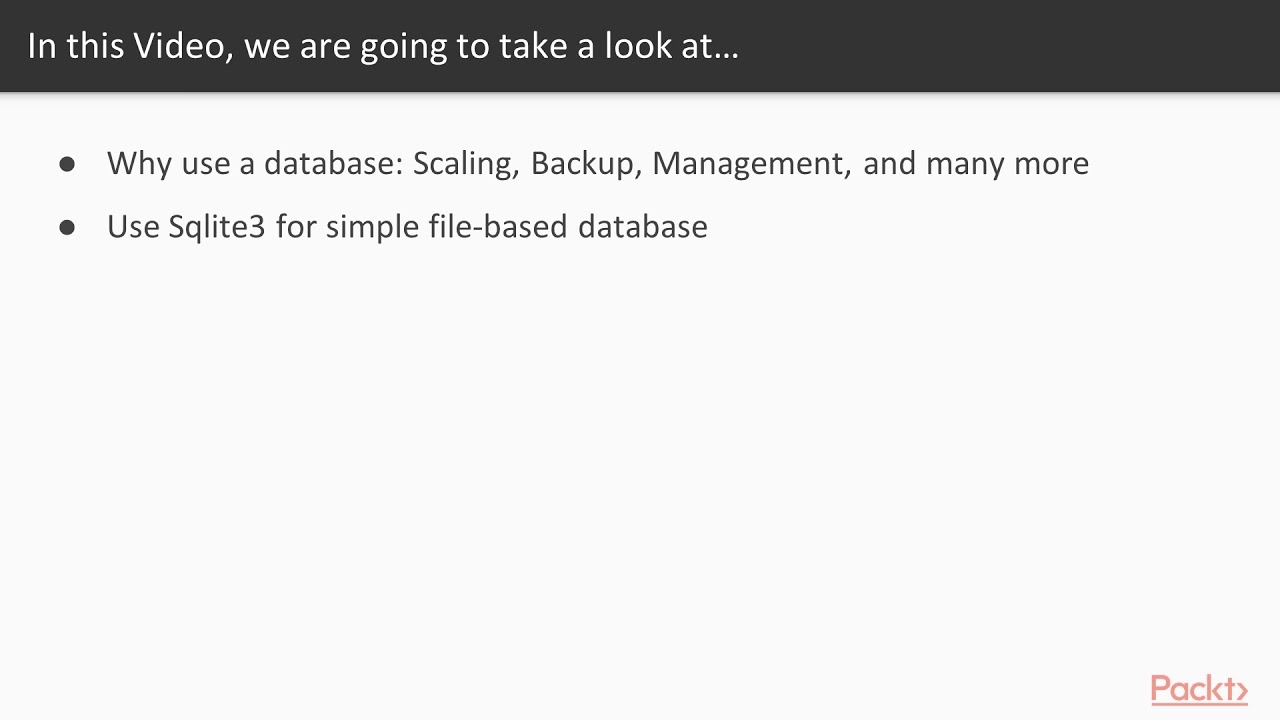Click the word "Sqlite3" in second bullet
Screen dimensions: 1280x720
tap(217, 227)
